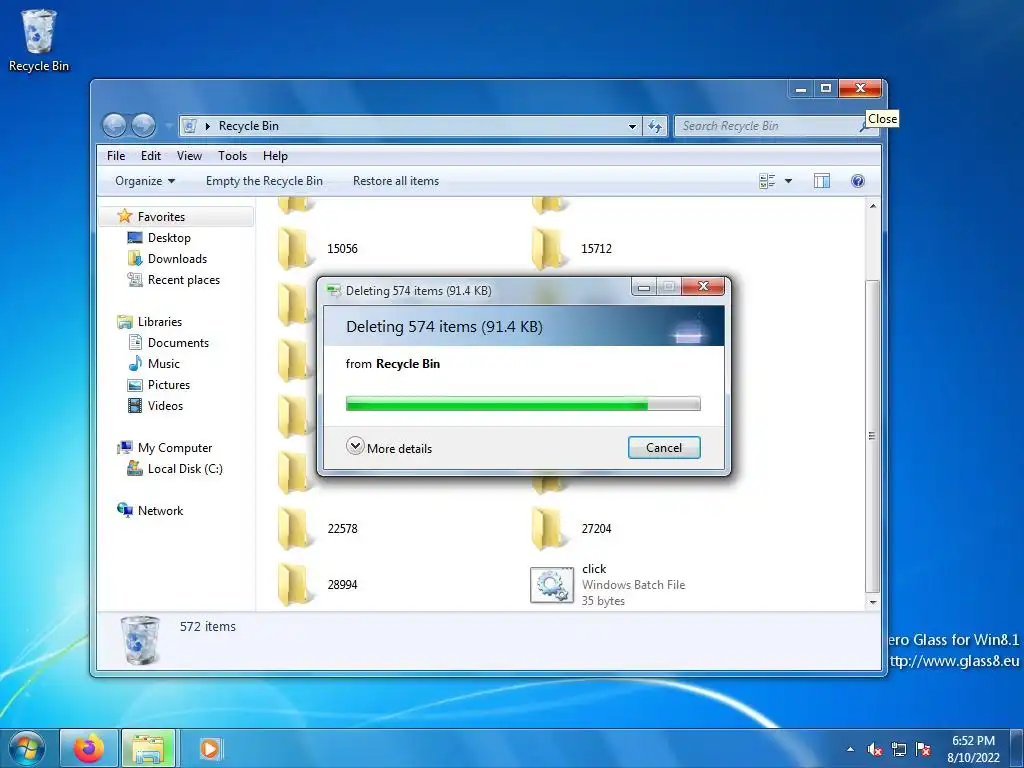Image resolution: width=1024 pixels, height=768 pixels.
Task: Go forward with the Forward arrow button
Action: (x=144, y=125)
